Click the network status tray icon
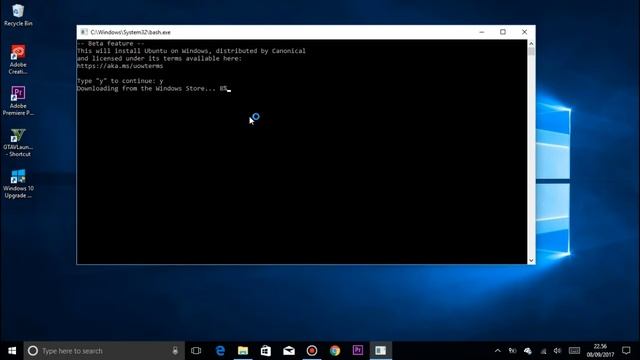This screenshot has width=640, height=360. [x=543, y=351]
